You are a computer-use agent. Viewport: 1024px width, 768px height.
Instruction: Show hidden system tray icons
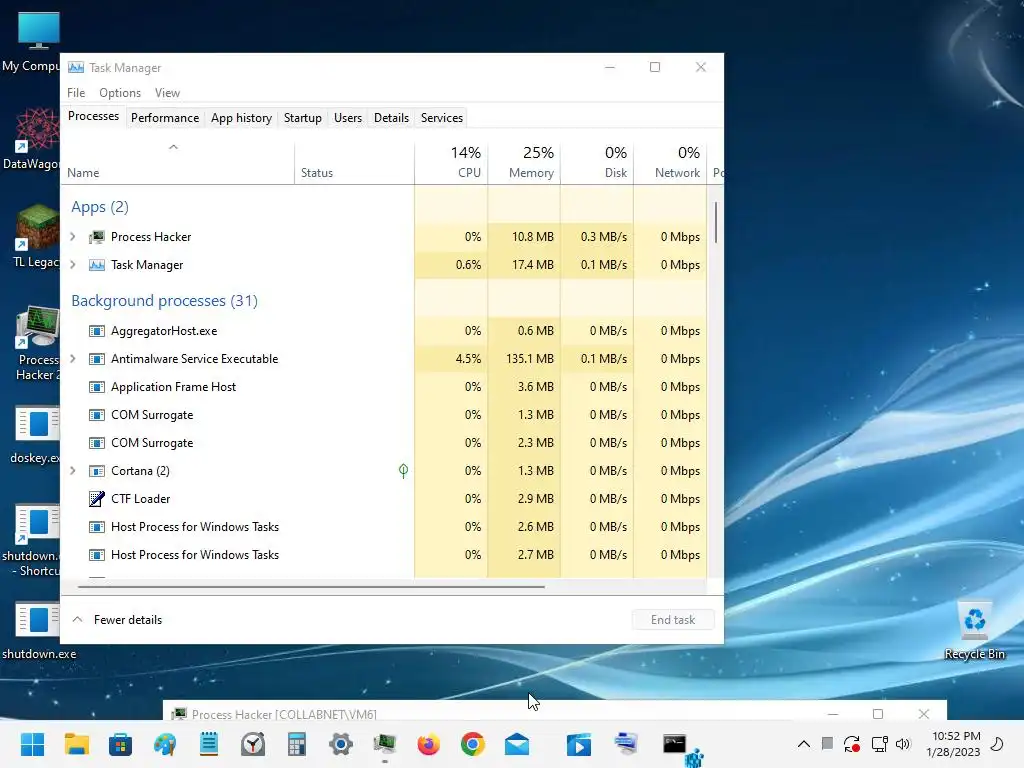[804, 744]
